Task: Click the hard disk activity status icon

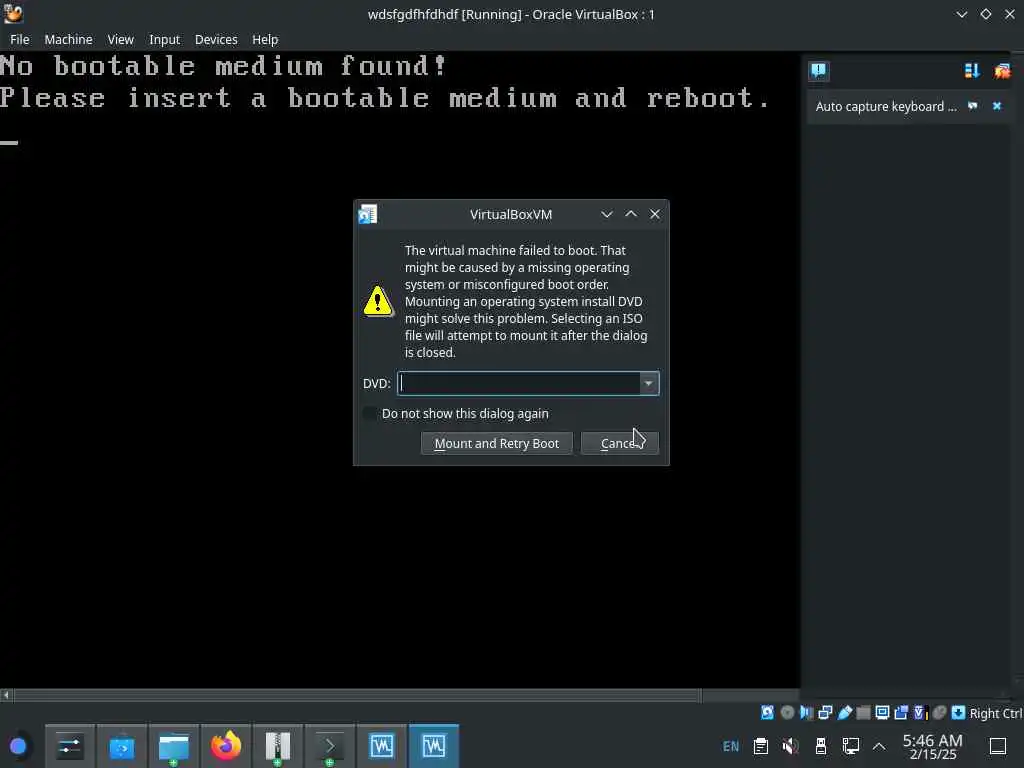Action: coord(767,712)
